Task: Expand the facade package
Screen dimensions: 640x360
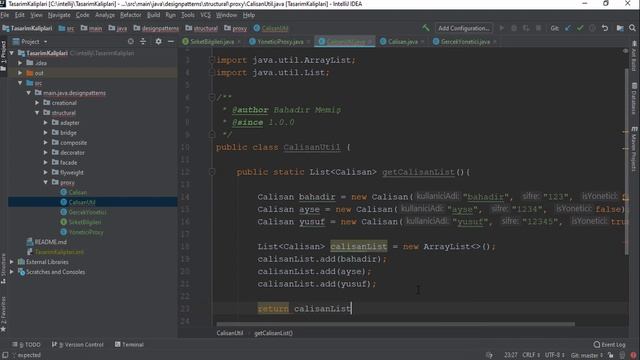Action: click(46, 162)
